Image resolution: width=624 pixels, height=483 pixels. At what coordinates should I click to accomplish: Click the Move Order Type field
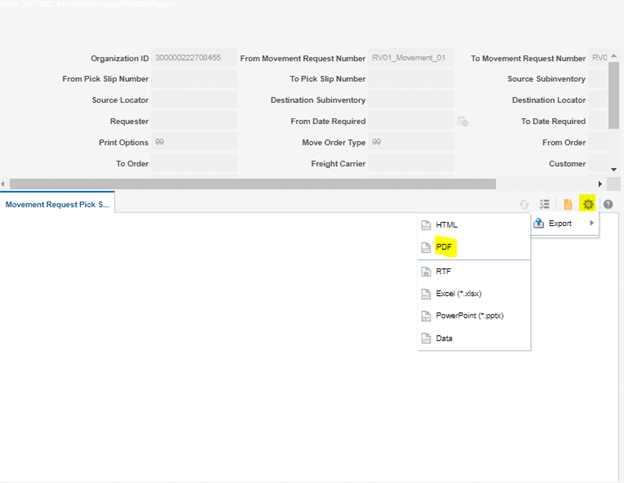[411, 142]
